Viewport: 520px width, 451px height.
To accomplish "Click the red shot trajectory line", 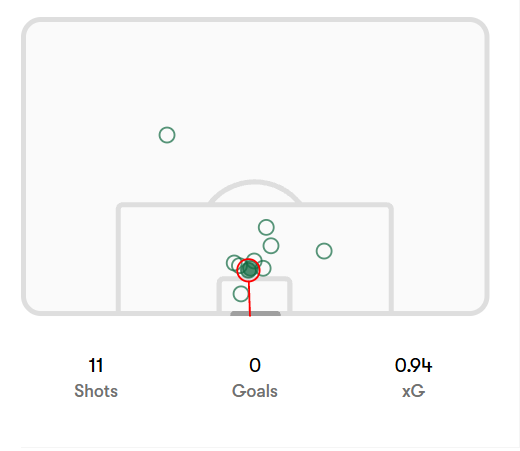I will pyautogui.click(x=249, y=299).
